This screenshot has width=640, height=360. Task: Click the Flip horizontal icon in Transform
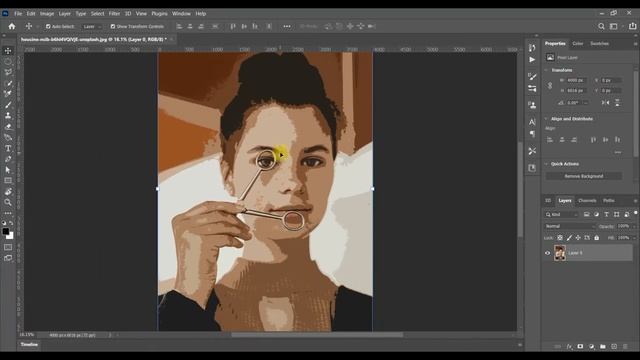(x=606, y=102)
